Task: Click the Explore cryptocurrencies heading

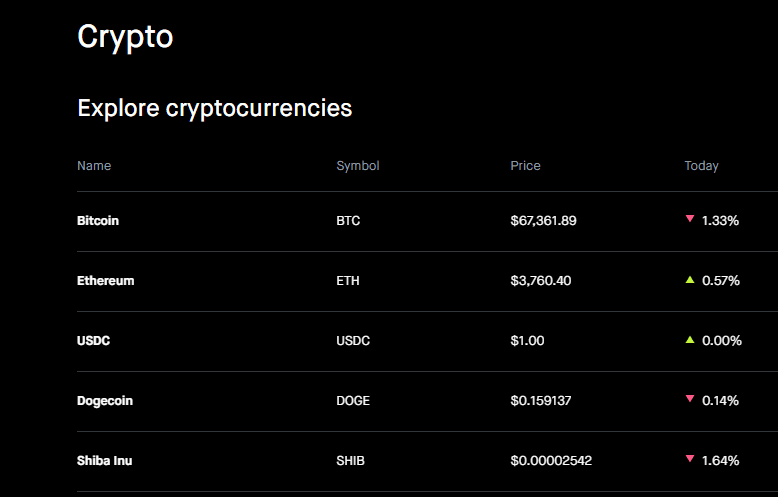Action: (214, 108)
